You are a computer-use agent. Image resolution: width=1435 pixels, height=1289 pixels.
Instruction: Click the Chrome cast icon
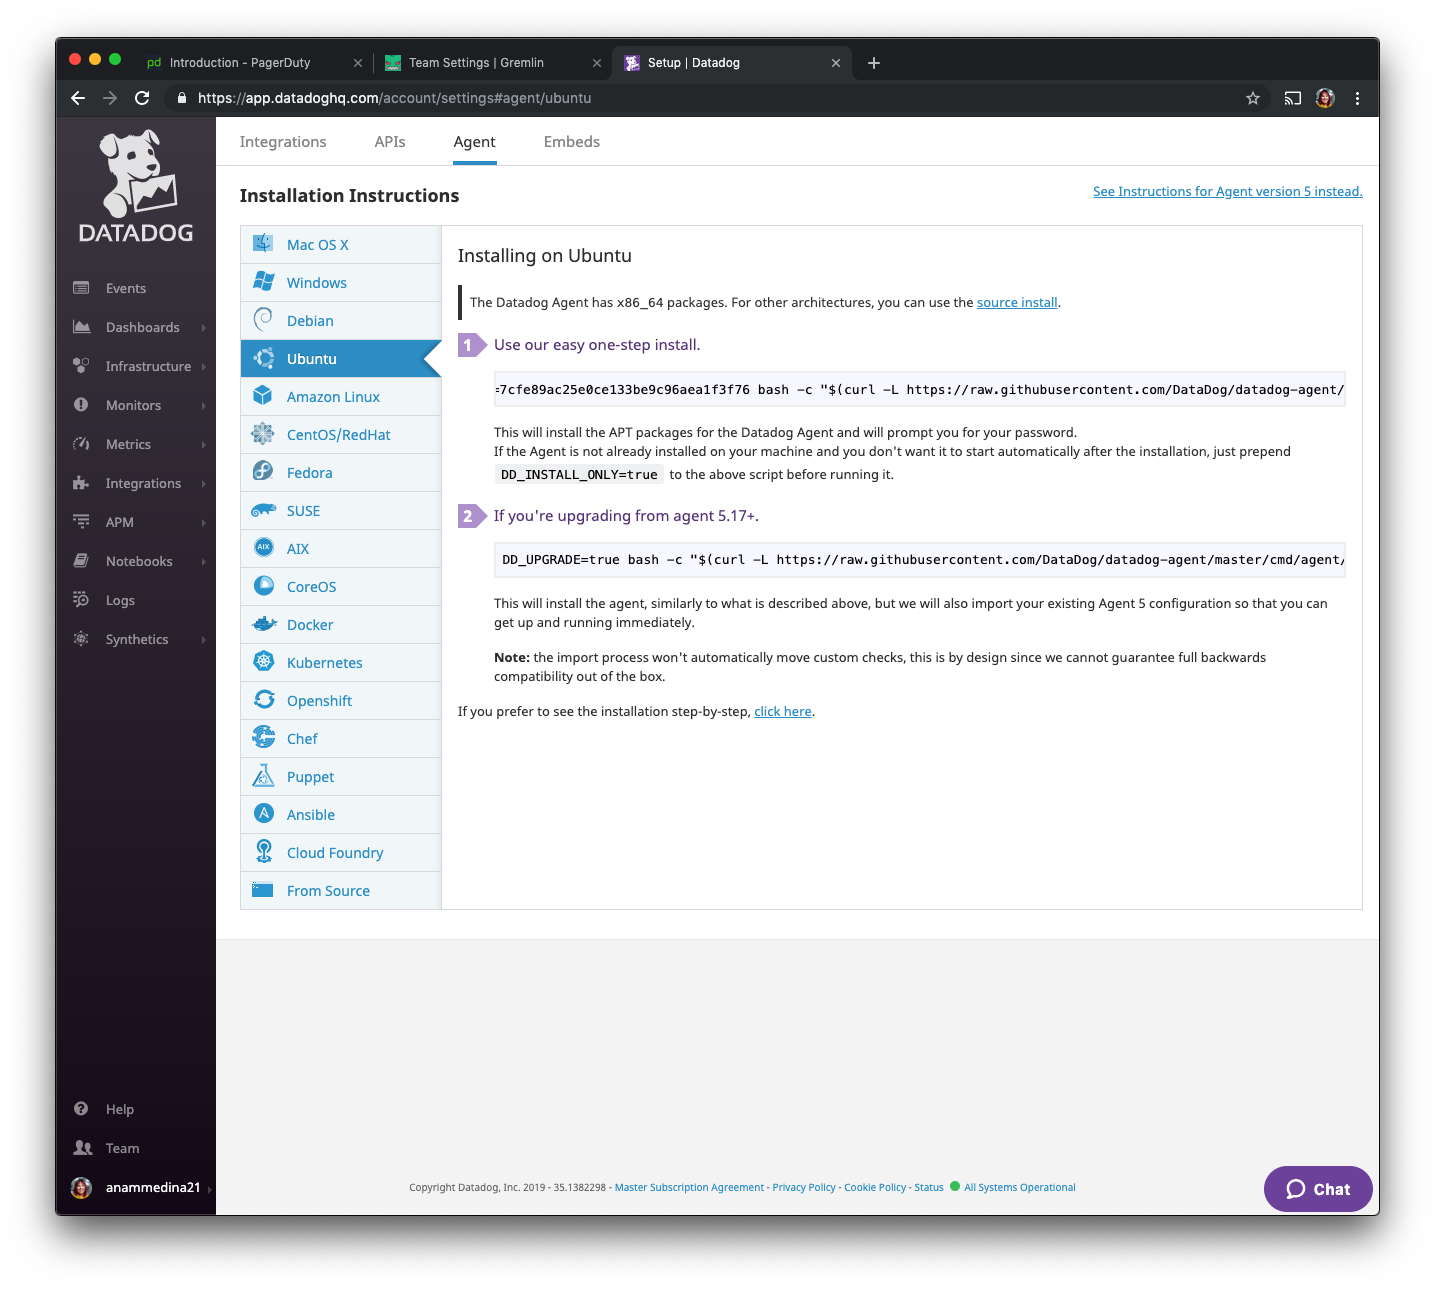pos(1292,98)
